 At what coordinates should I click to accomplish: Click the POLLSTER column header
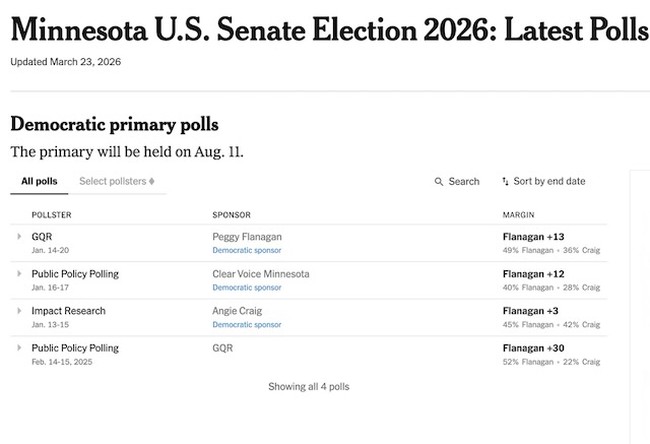(51, 215)
